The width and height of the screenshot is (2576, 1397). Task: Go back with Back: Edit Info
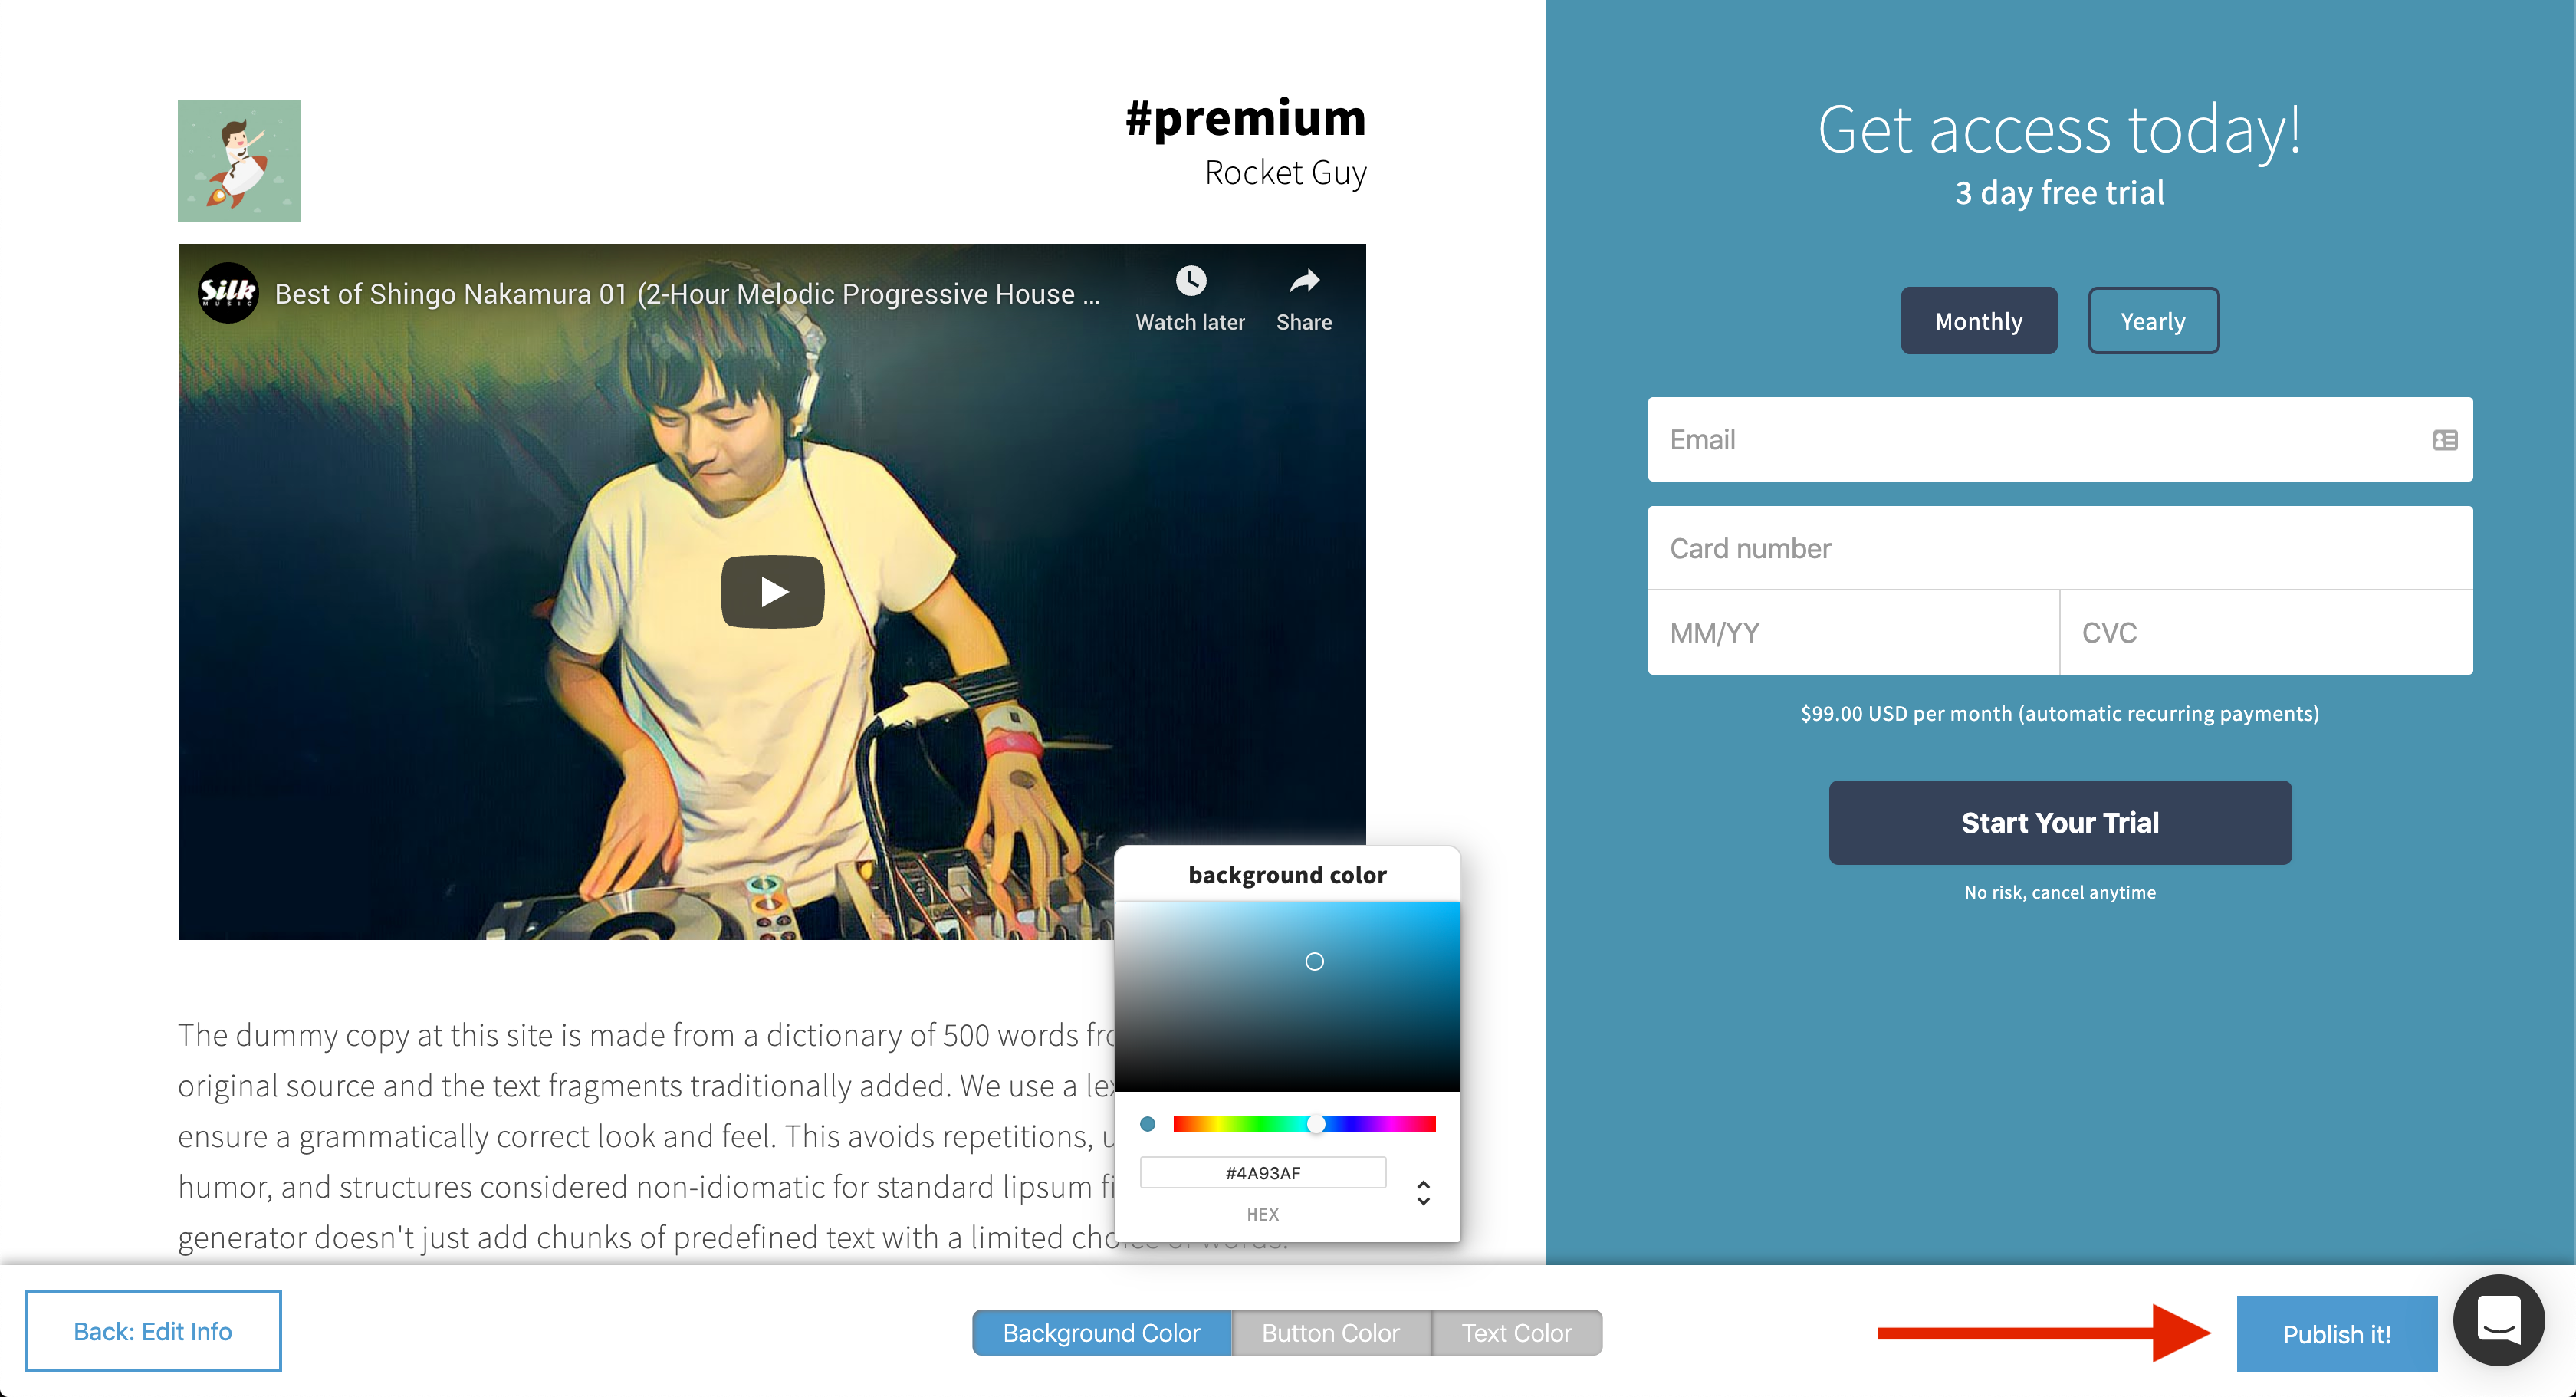point(153,1331)
